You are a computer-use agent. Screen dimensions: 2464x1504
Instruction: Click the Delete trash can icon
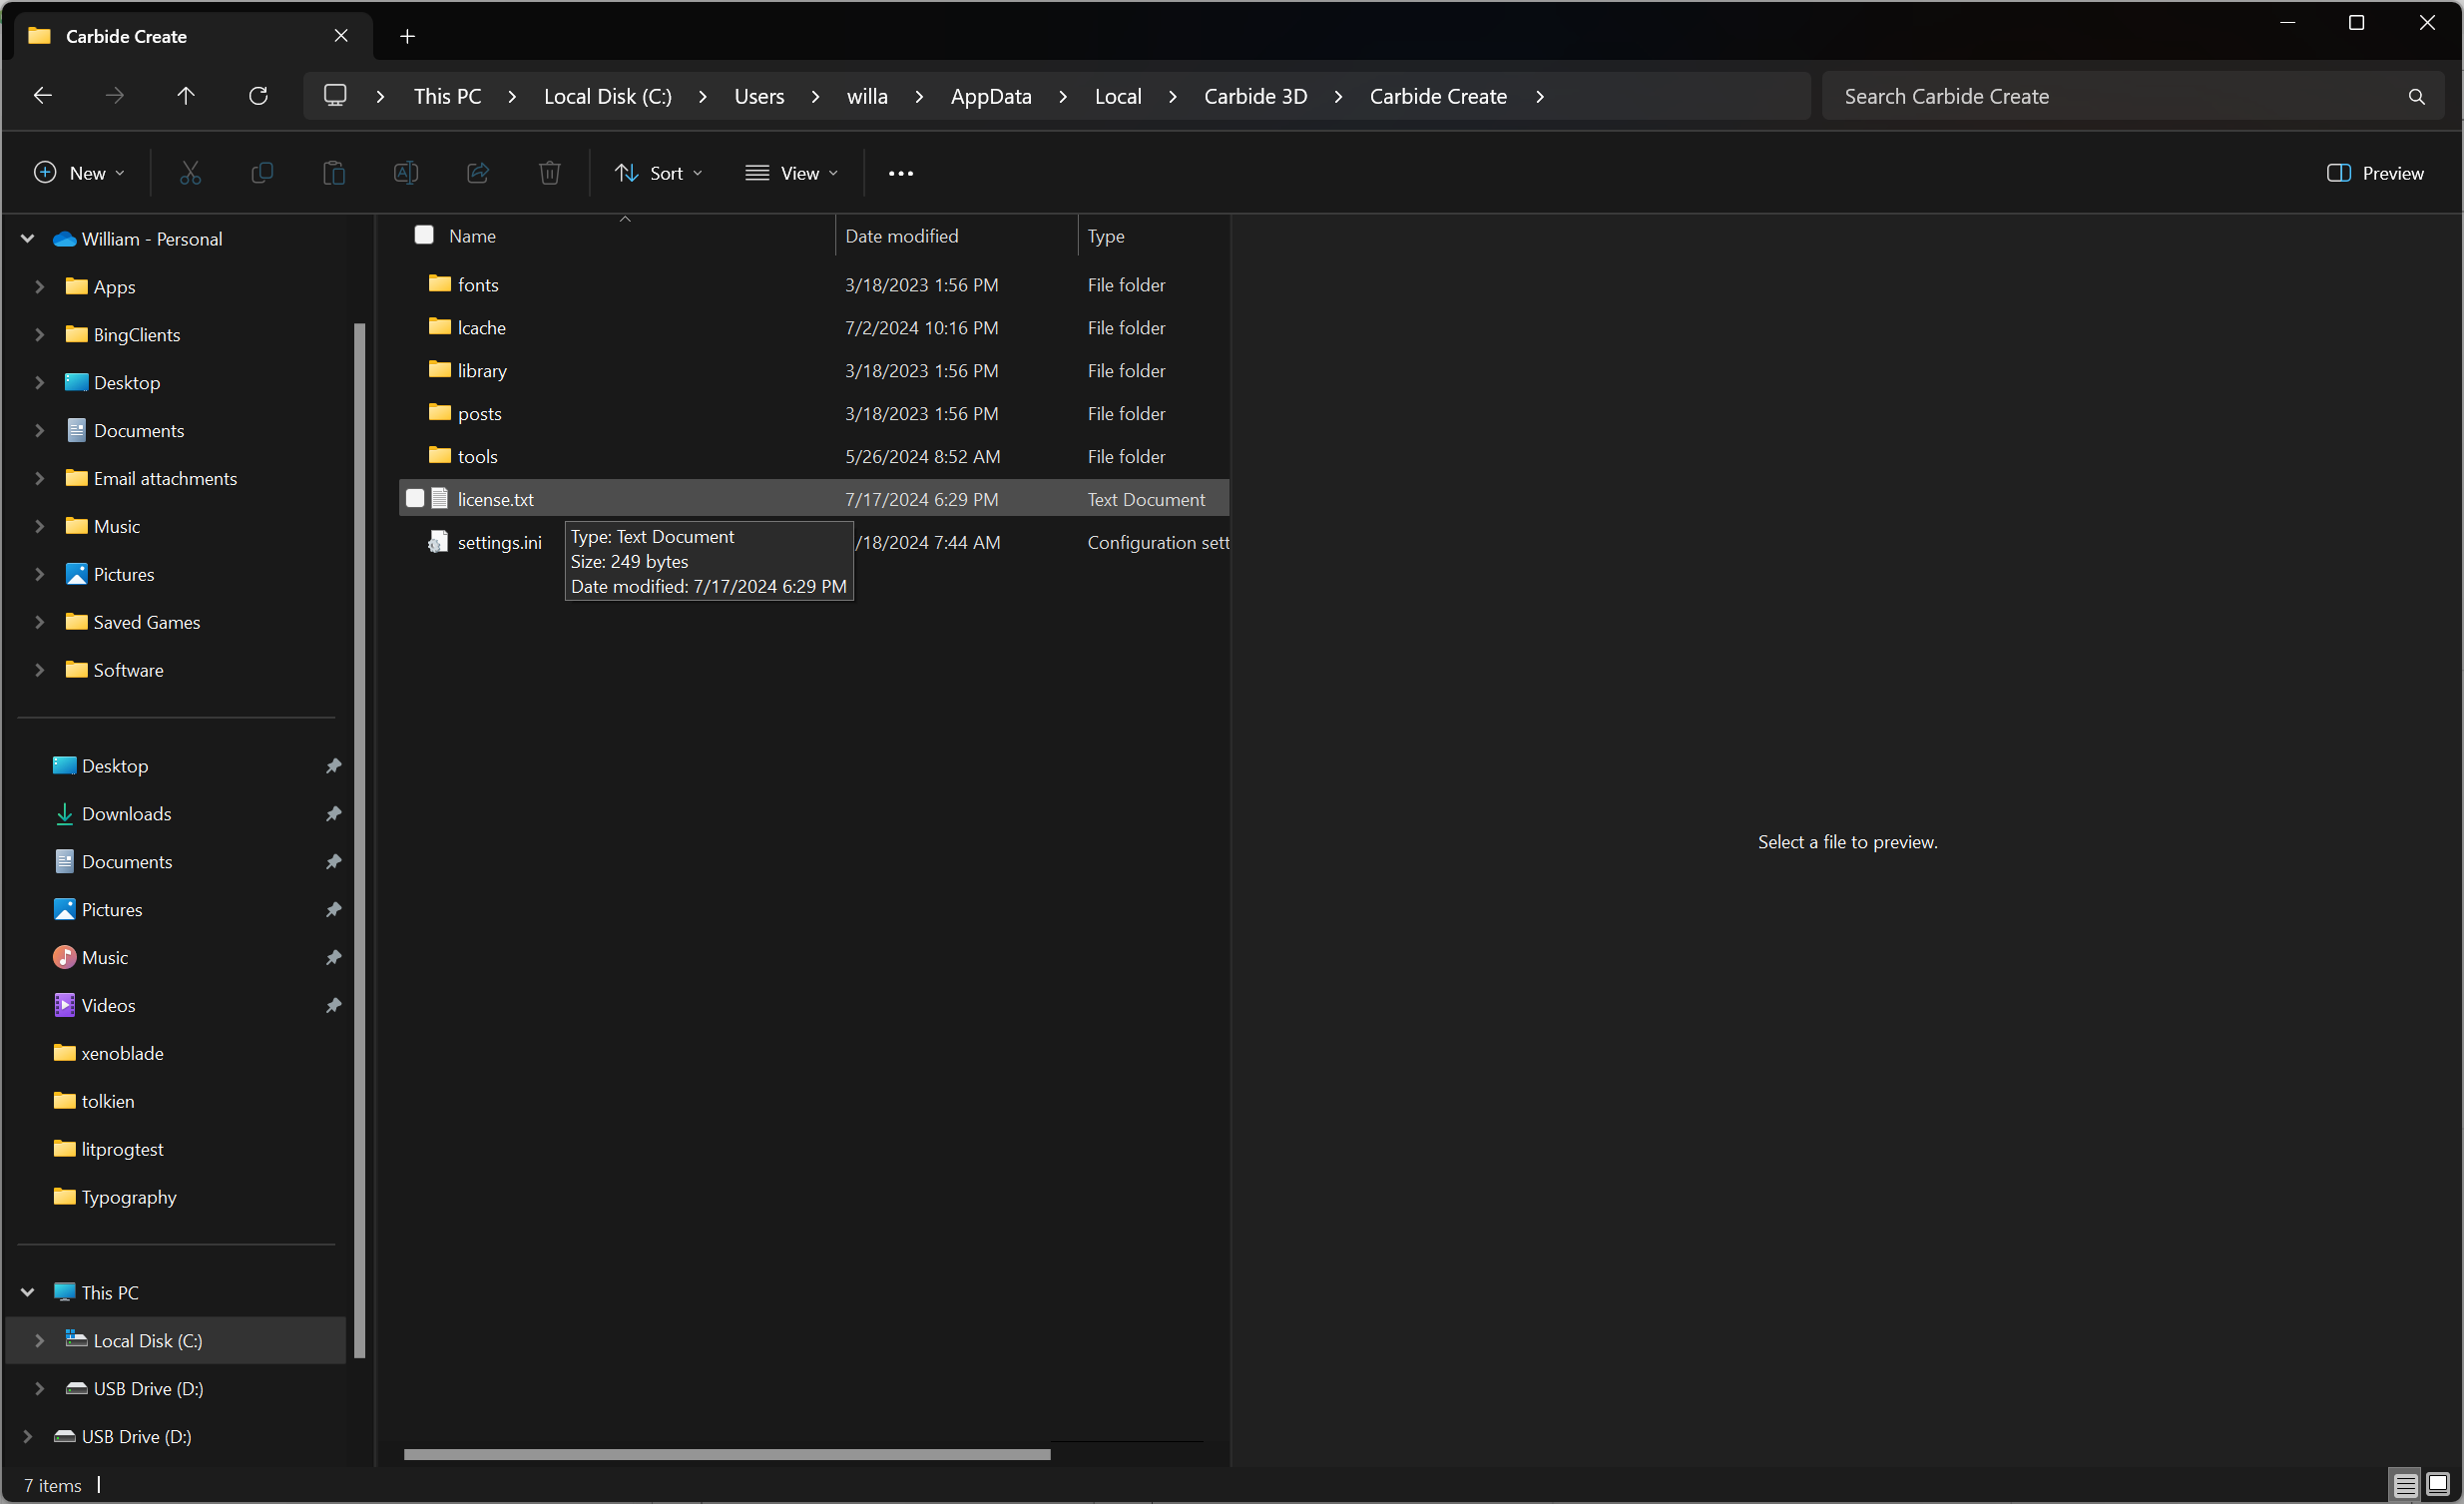pos(550,173)
